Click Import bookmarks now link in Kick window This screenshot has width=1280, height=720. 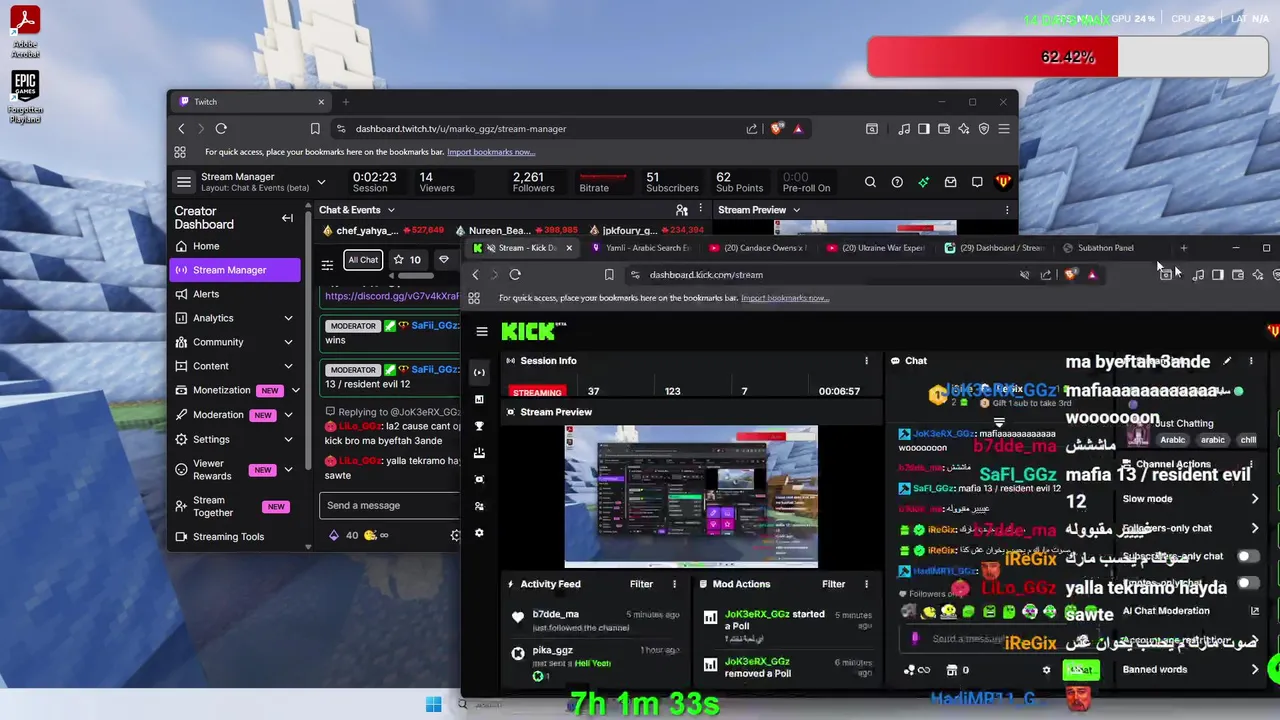coord(785,298)
